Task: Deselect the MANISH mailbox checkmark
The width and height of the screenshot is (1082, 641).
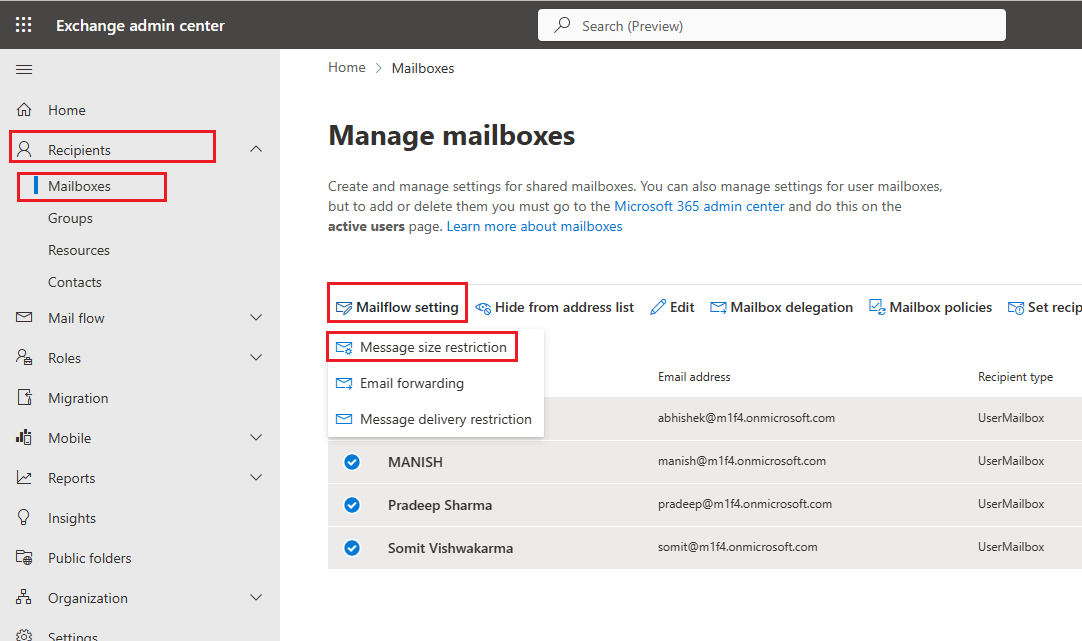Action: click(352, 462)
